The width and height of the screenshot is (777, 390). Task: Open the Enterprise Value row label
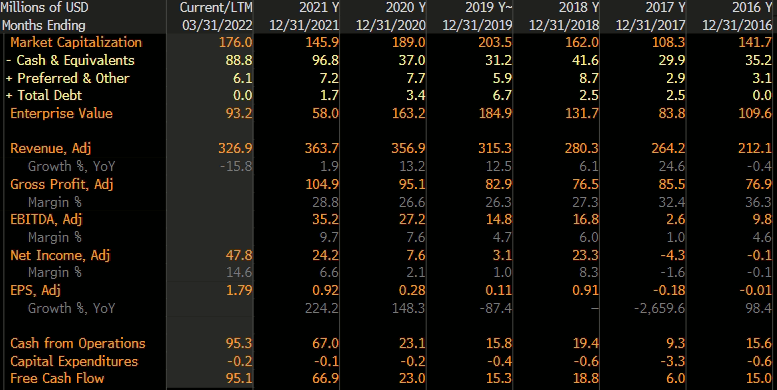pyautogui.click(x=61, y=113)
